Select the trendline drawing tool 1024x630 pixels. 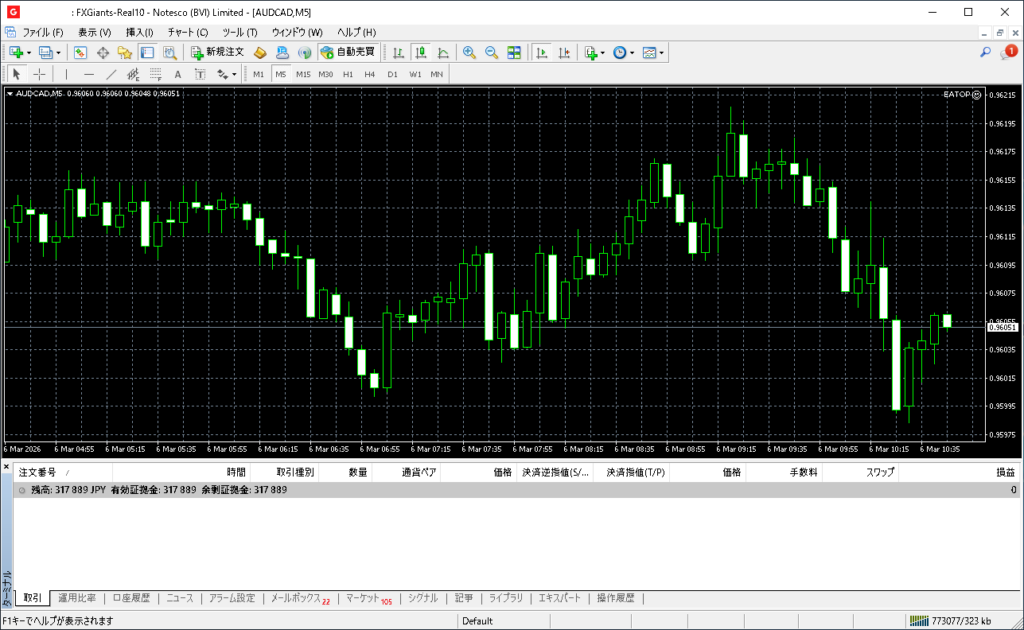point(111,74)
